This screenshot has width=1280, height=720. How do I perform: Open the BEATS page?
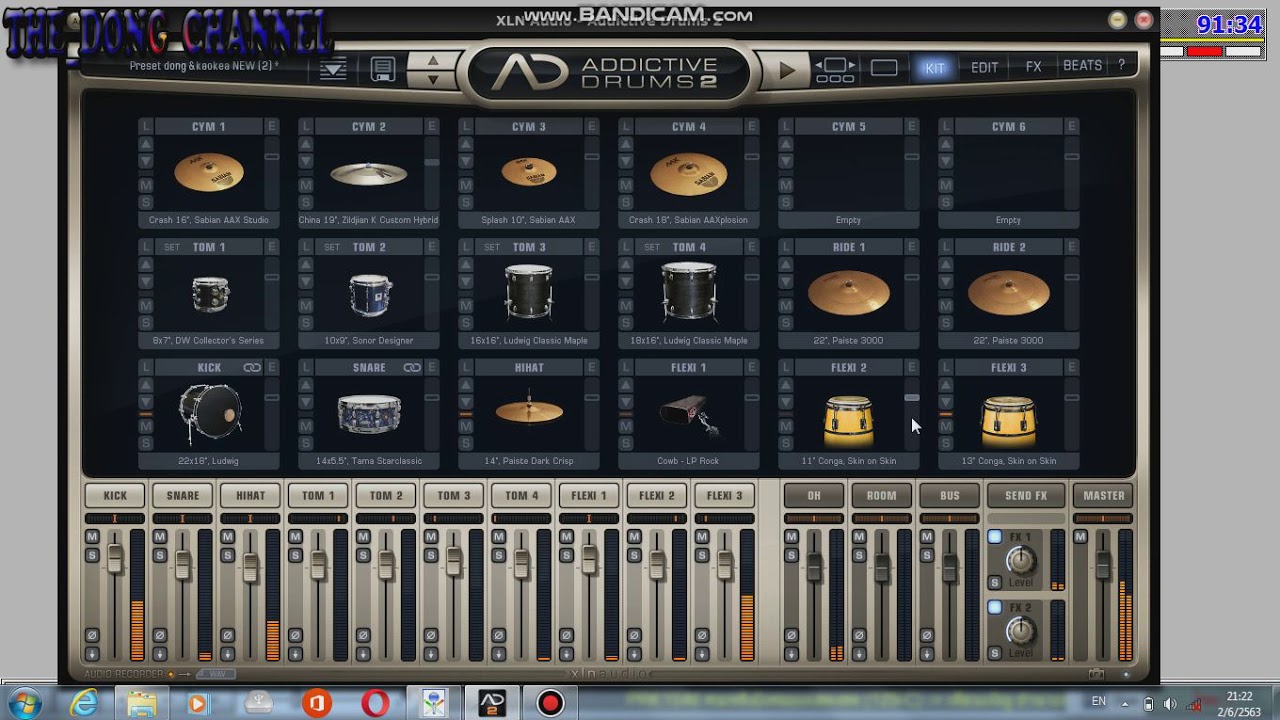pyautogui.click(x=1082, y=66)
